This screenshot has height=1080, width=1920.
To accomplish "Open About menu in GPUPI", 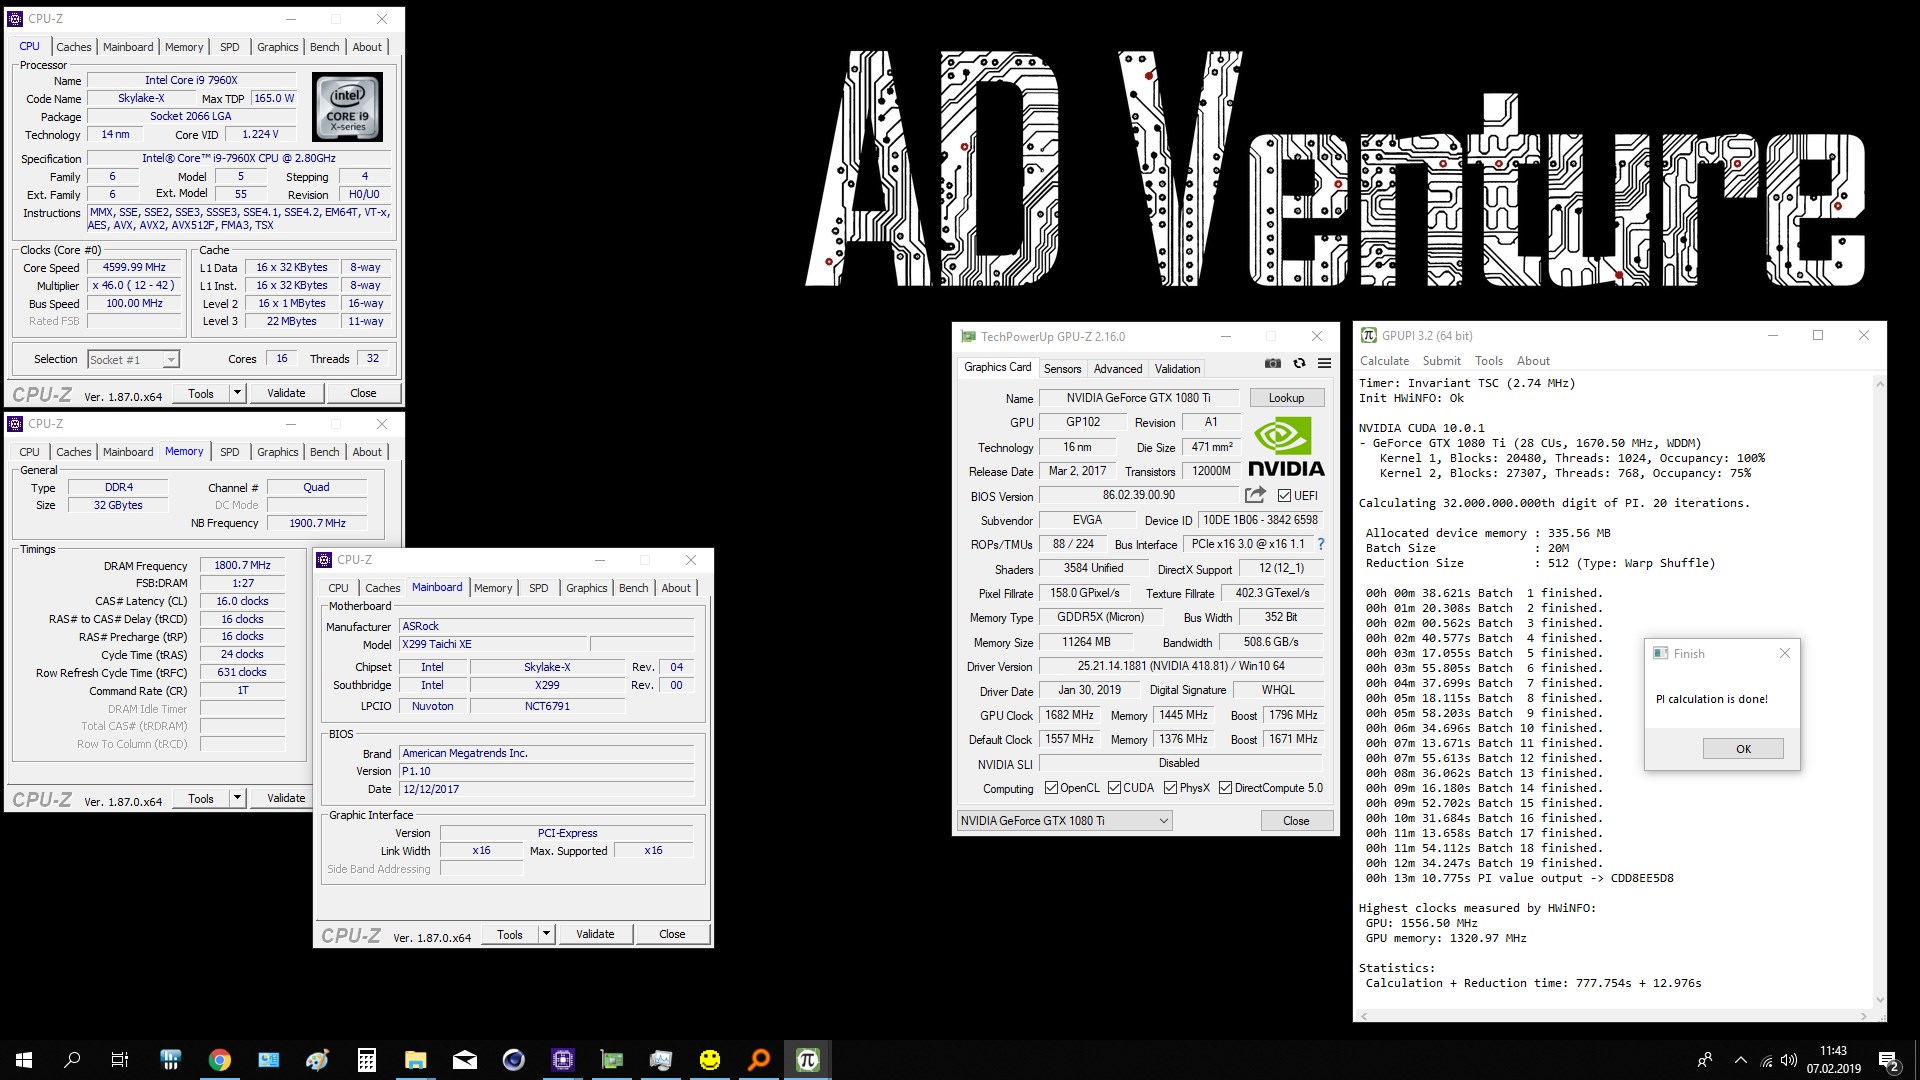I will pos(1533,361).
